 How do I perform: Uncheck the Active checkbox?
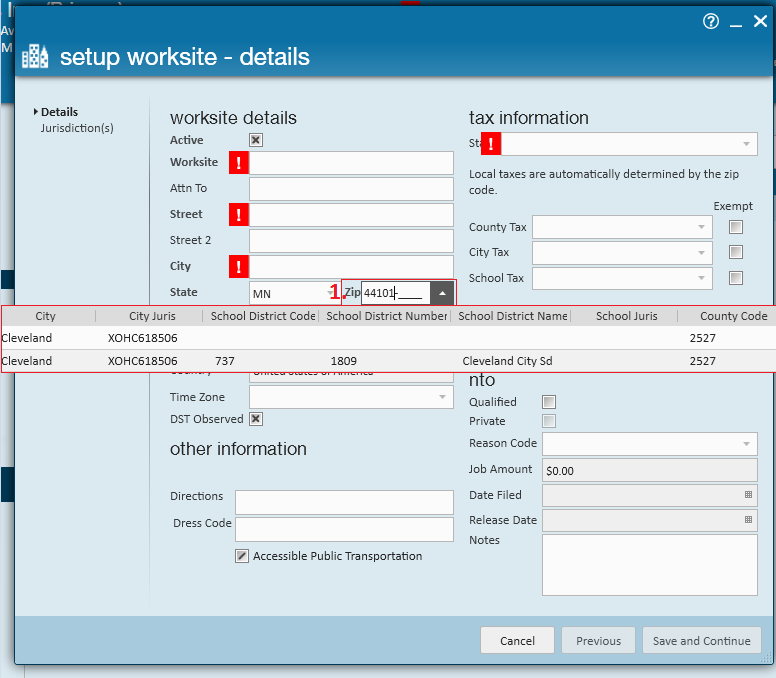click(256, 141)
